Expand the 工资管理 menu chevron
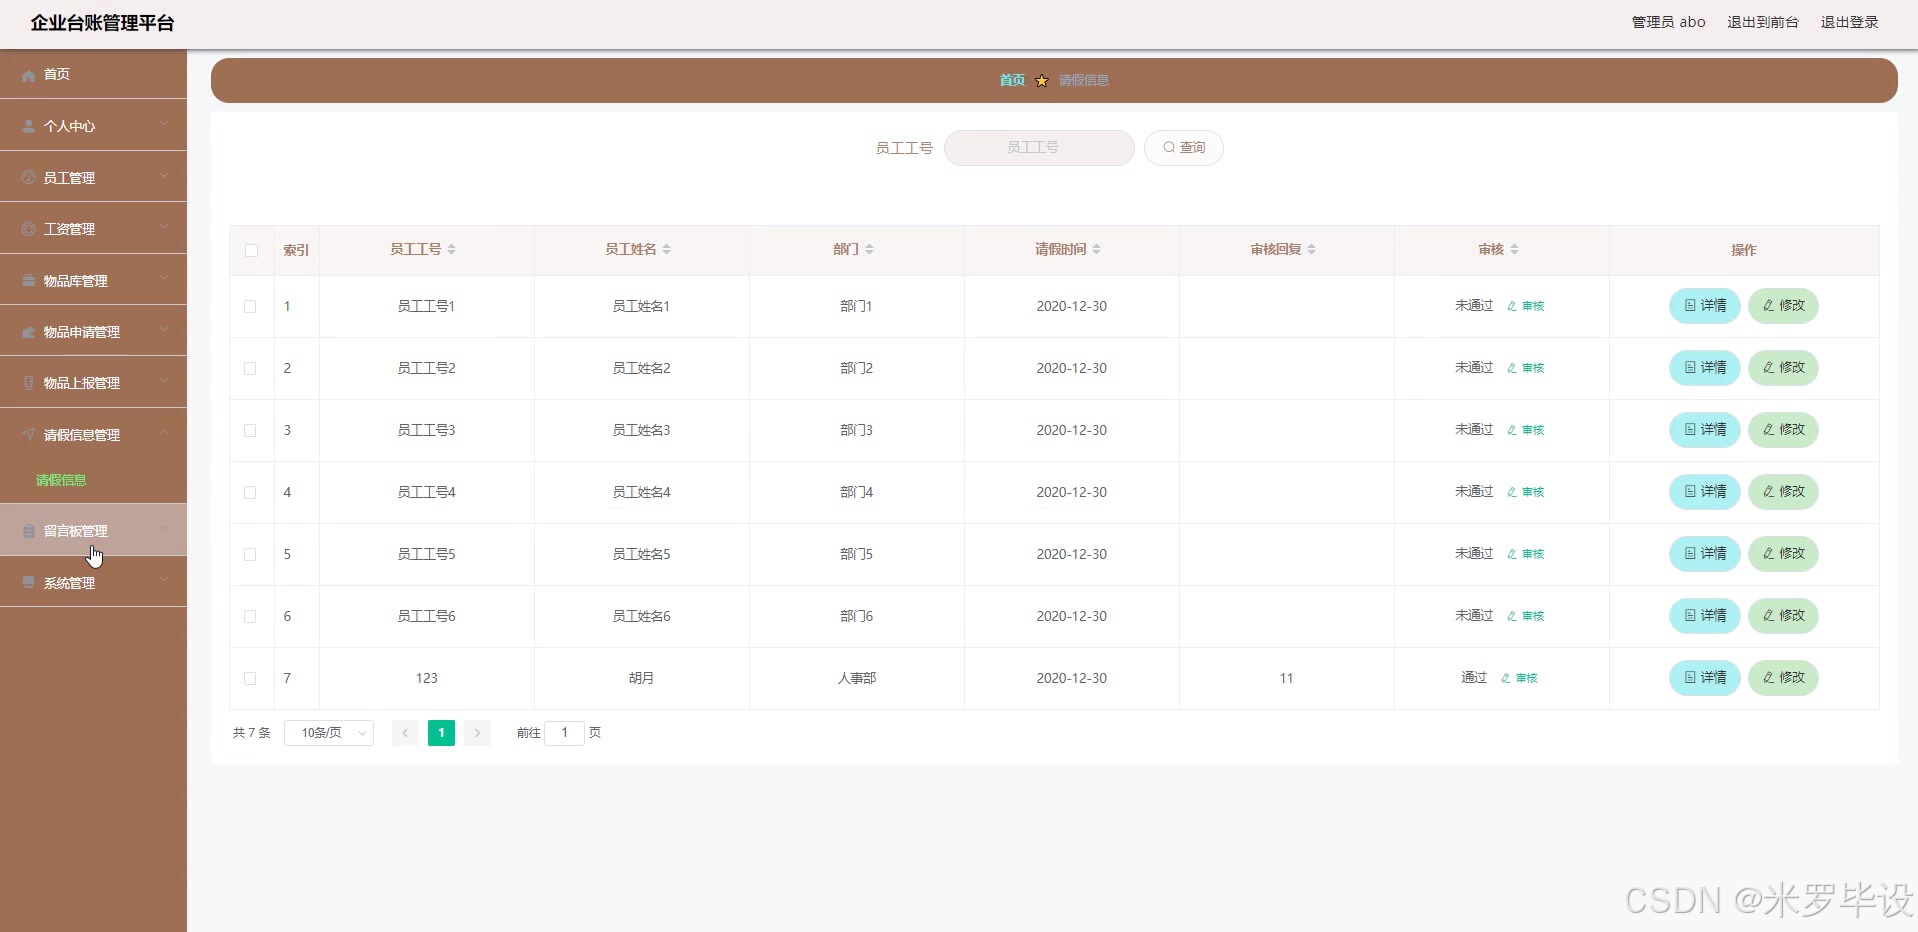The width and height of the screenshot is (1918, 932). click(164, 226)
